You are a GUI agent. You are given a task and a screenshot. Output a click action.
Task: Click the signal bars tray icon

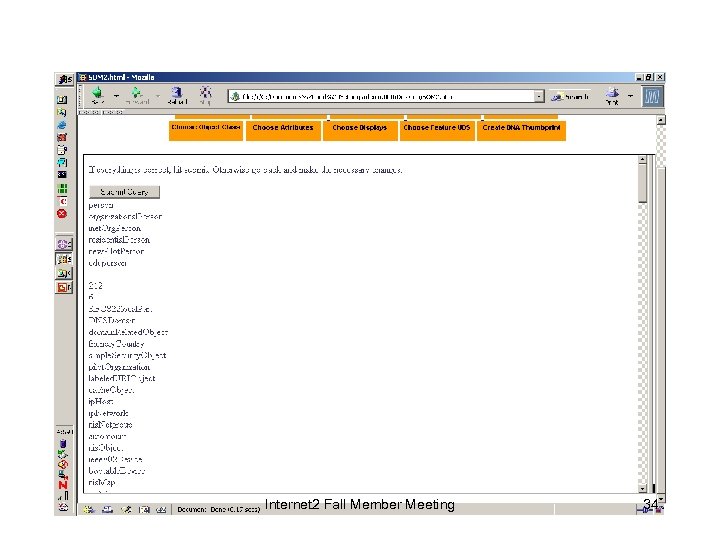point(64,496)
